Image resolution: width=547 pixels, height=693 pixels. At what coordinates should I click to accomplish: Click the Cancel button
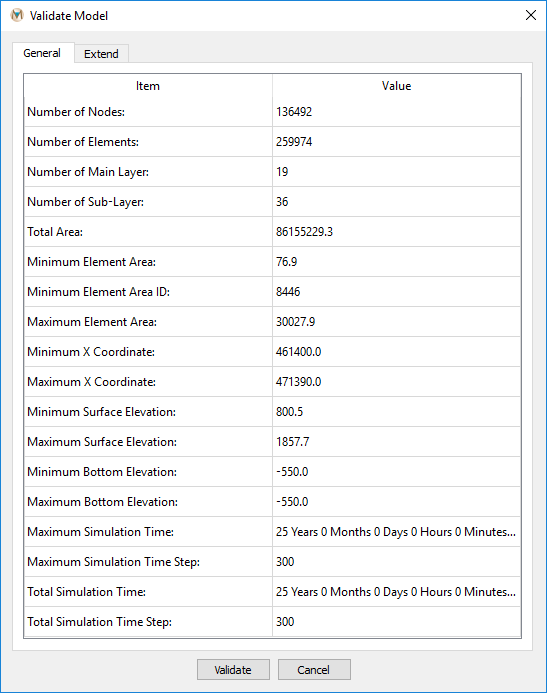pos(314,670)
